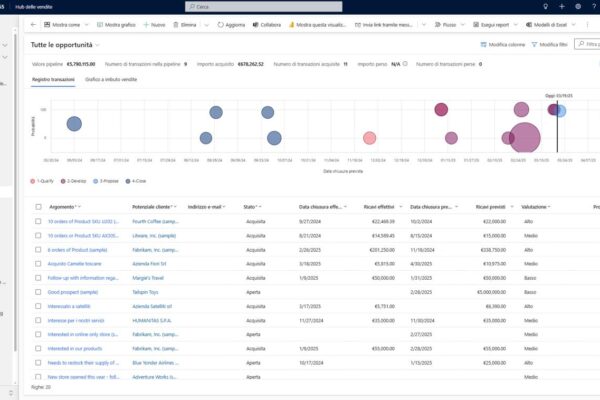Open the chevron next to Elimina
Image resolution: width=600 pixels, height=400 pixels.
pyautogui.click(x=207, y=25)
